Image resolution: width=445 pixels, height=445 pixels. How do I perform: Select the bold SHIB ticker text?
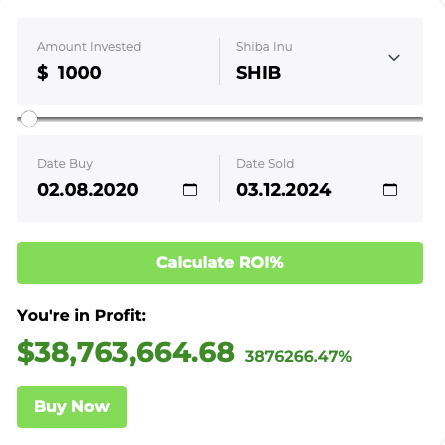click(258, 73)
